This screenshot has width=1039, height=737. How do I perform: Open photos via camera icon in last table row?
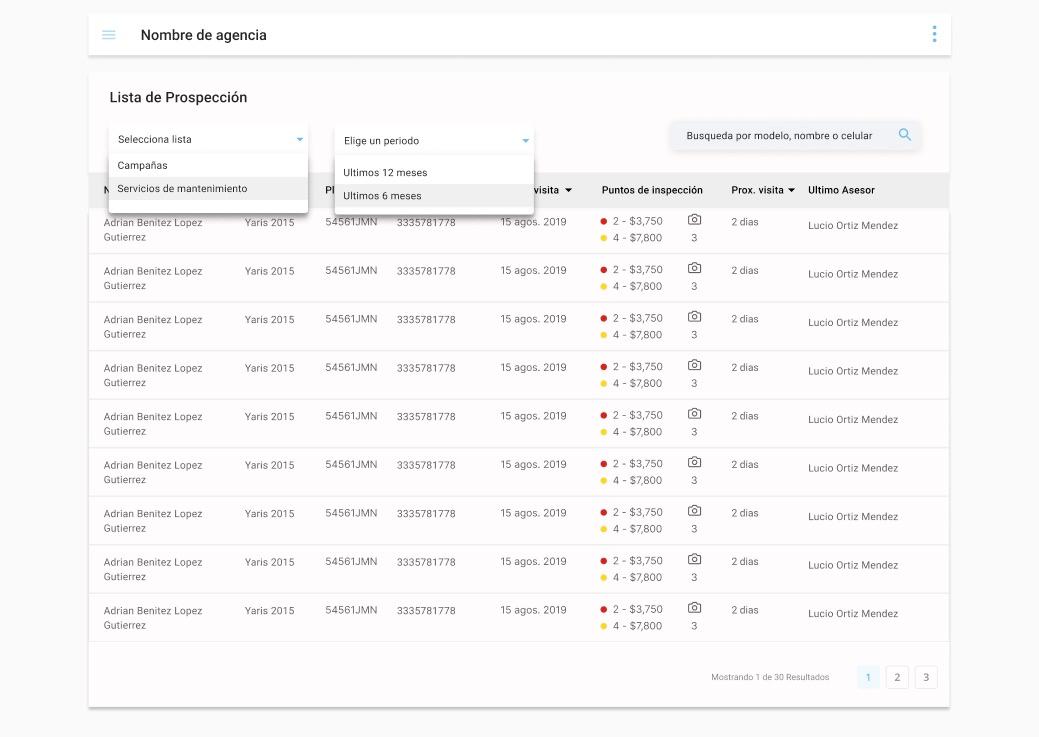coord(694,607)
